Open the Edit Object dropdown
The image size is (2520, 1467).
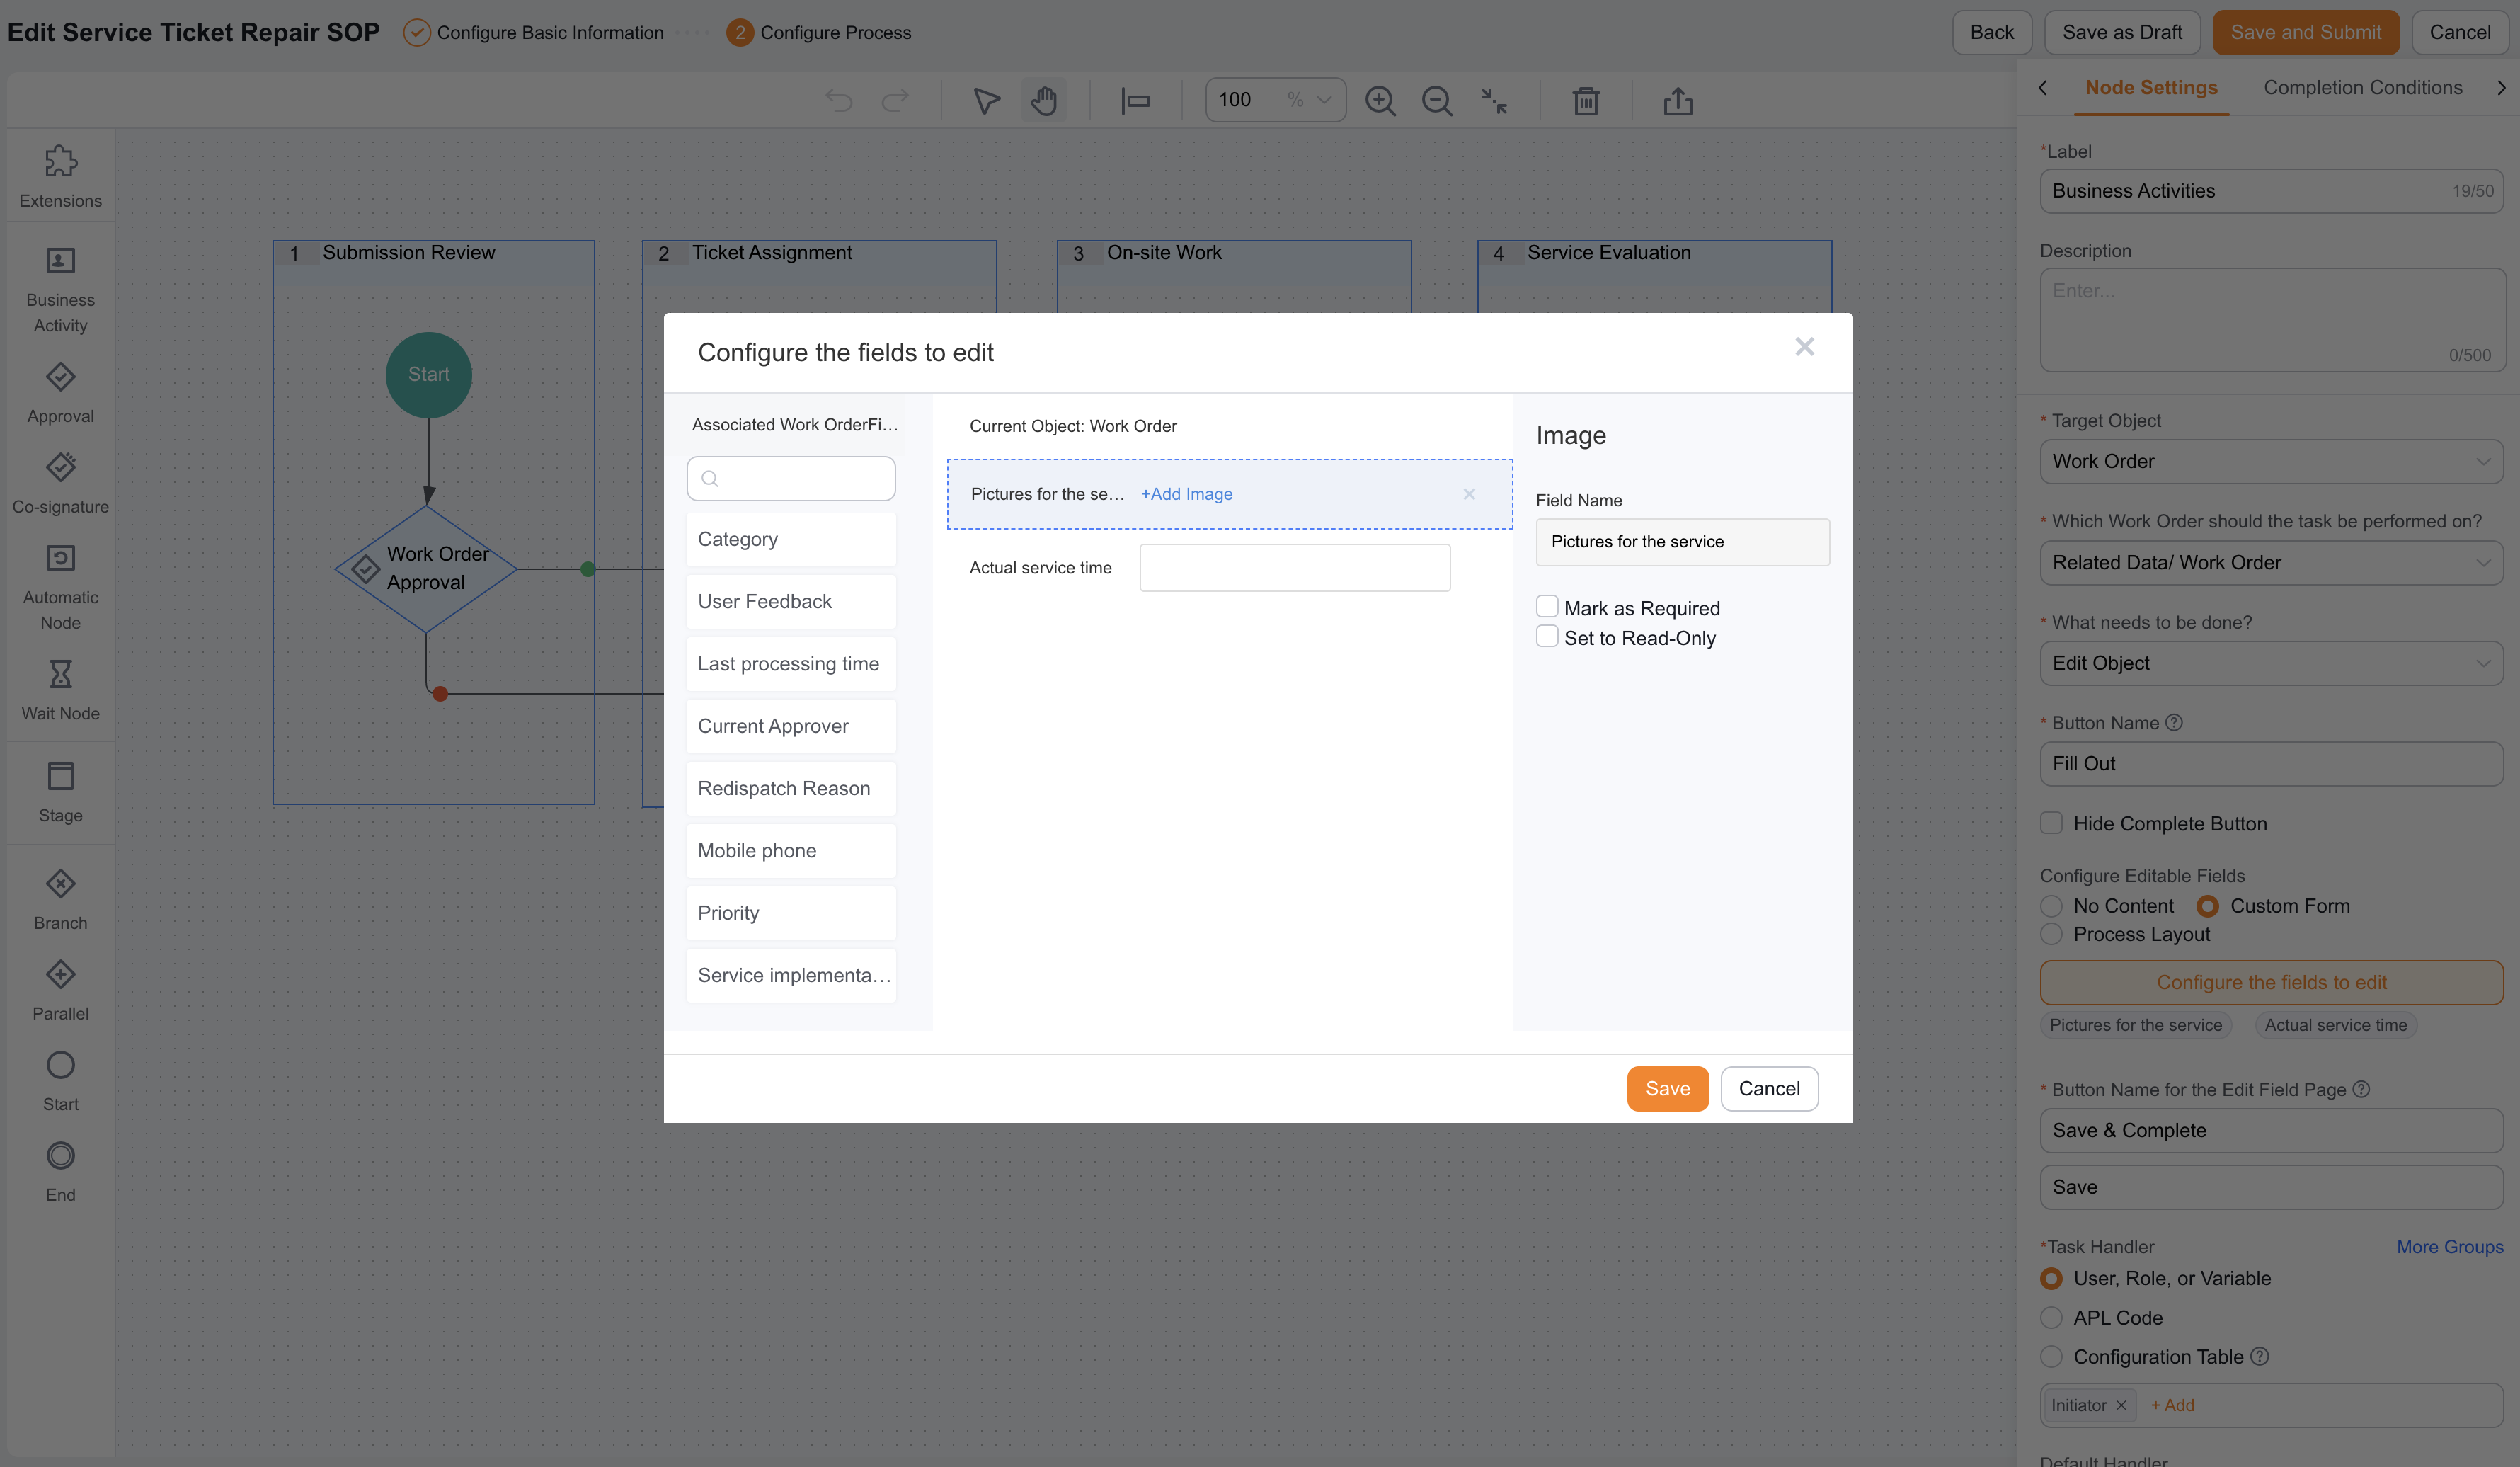(x=2271, y=663)
